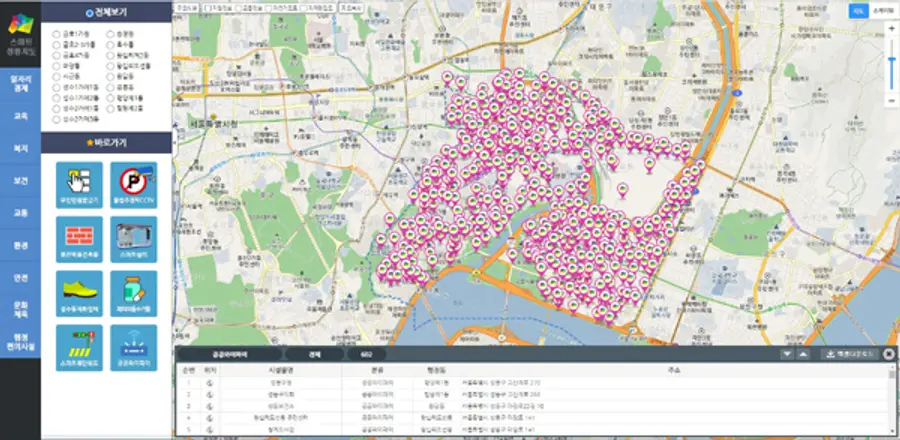Screen dimensions: 900x440
Task: Open the smart crosswalk traffic light tile
Action: 79,348
